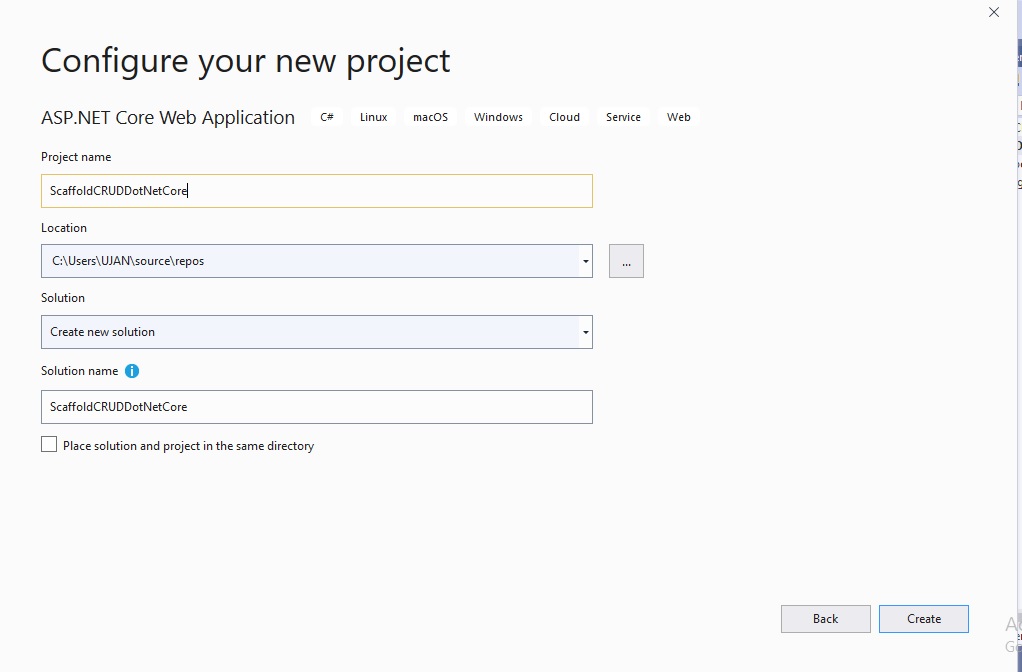Click the C# language tag
This screenshot has width=1022, height=672.
(x=327, y=117)
